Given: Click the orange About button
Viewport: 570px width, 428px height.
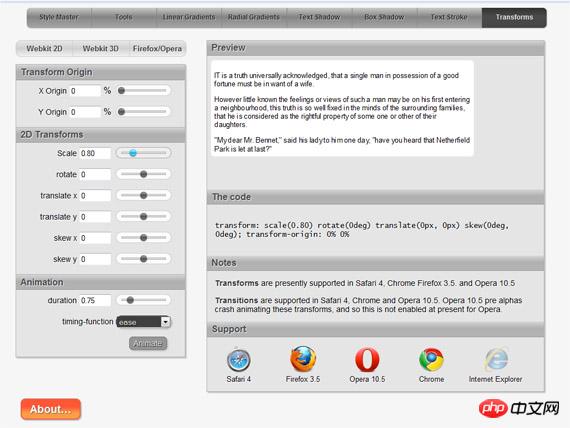Looking at the screenshot, I should pos(51,409).
